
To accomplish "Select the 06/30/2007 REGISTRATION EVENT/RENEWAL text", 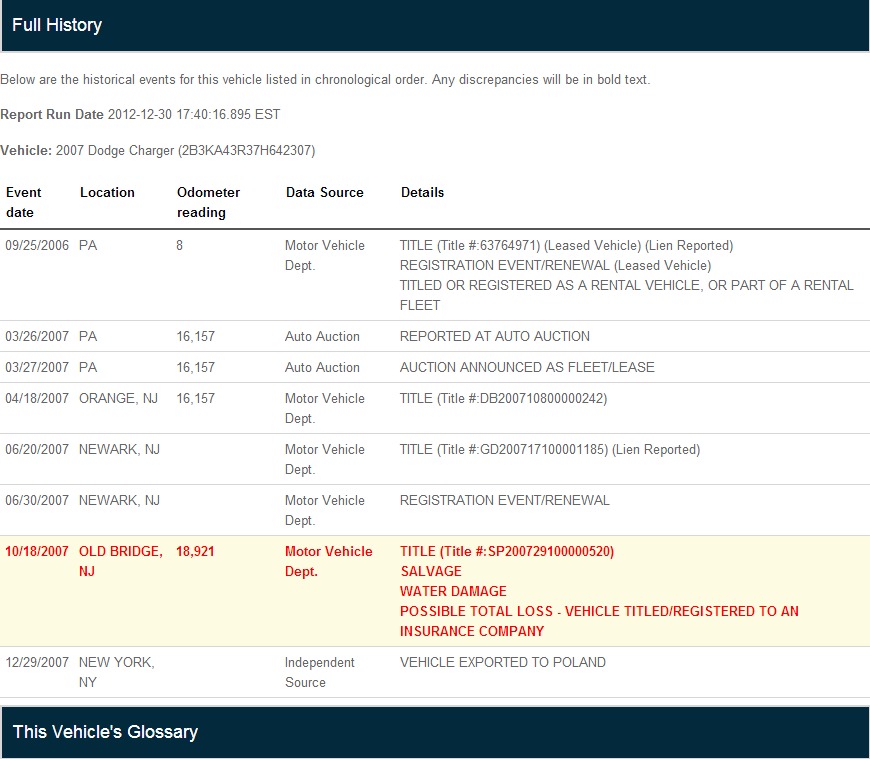I will (504, 500).
